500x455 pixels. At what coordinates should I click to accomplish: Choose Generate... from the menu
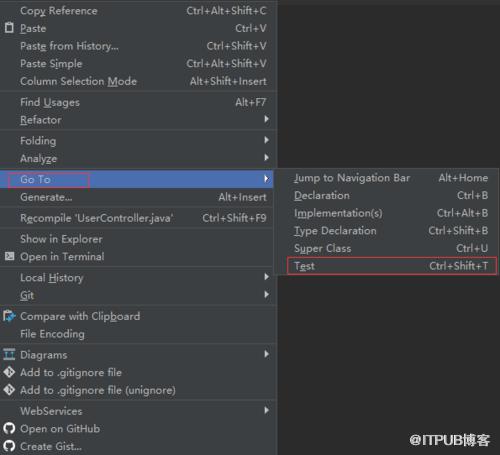coord(138,197)
